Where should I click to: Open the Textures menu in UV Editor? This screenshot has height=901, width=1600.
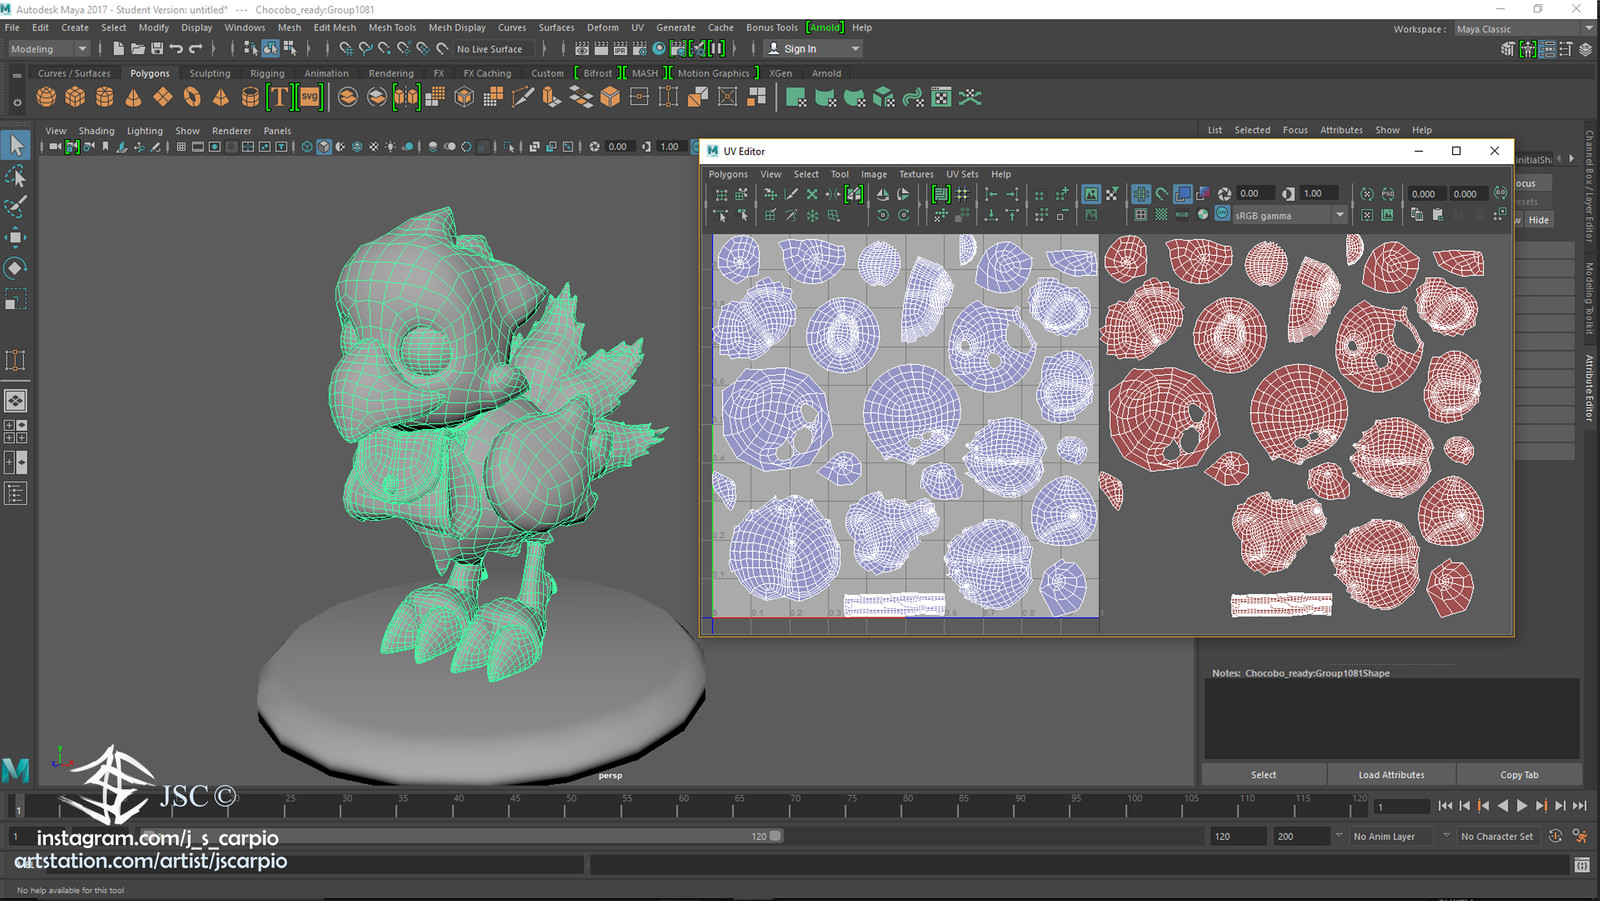click(x=916, y=174)
